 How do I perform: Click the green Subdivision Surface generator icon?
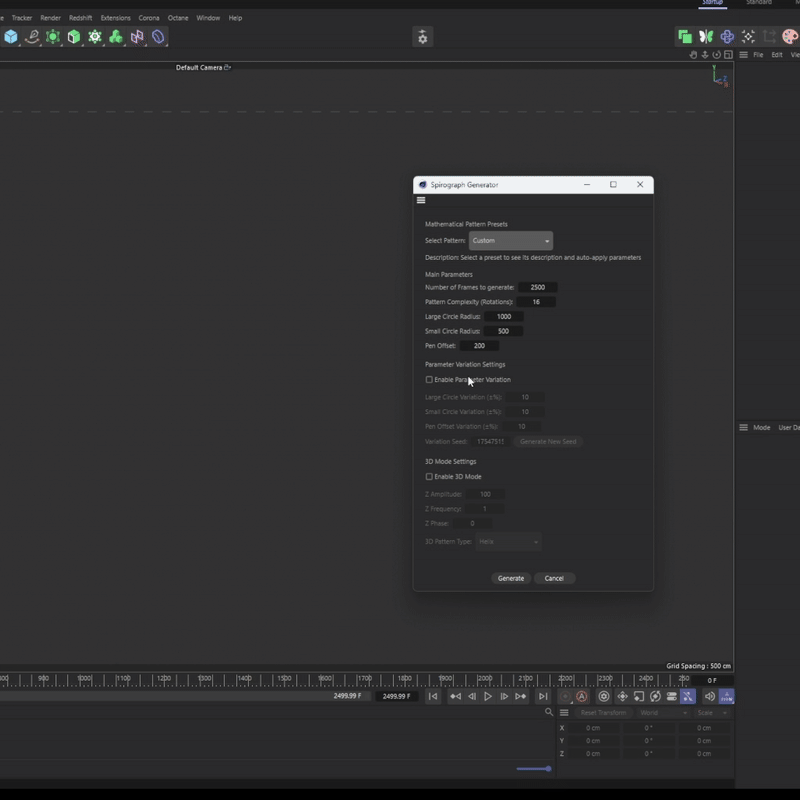[x=53, y=37]
